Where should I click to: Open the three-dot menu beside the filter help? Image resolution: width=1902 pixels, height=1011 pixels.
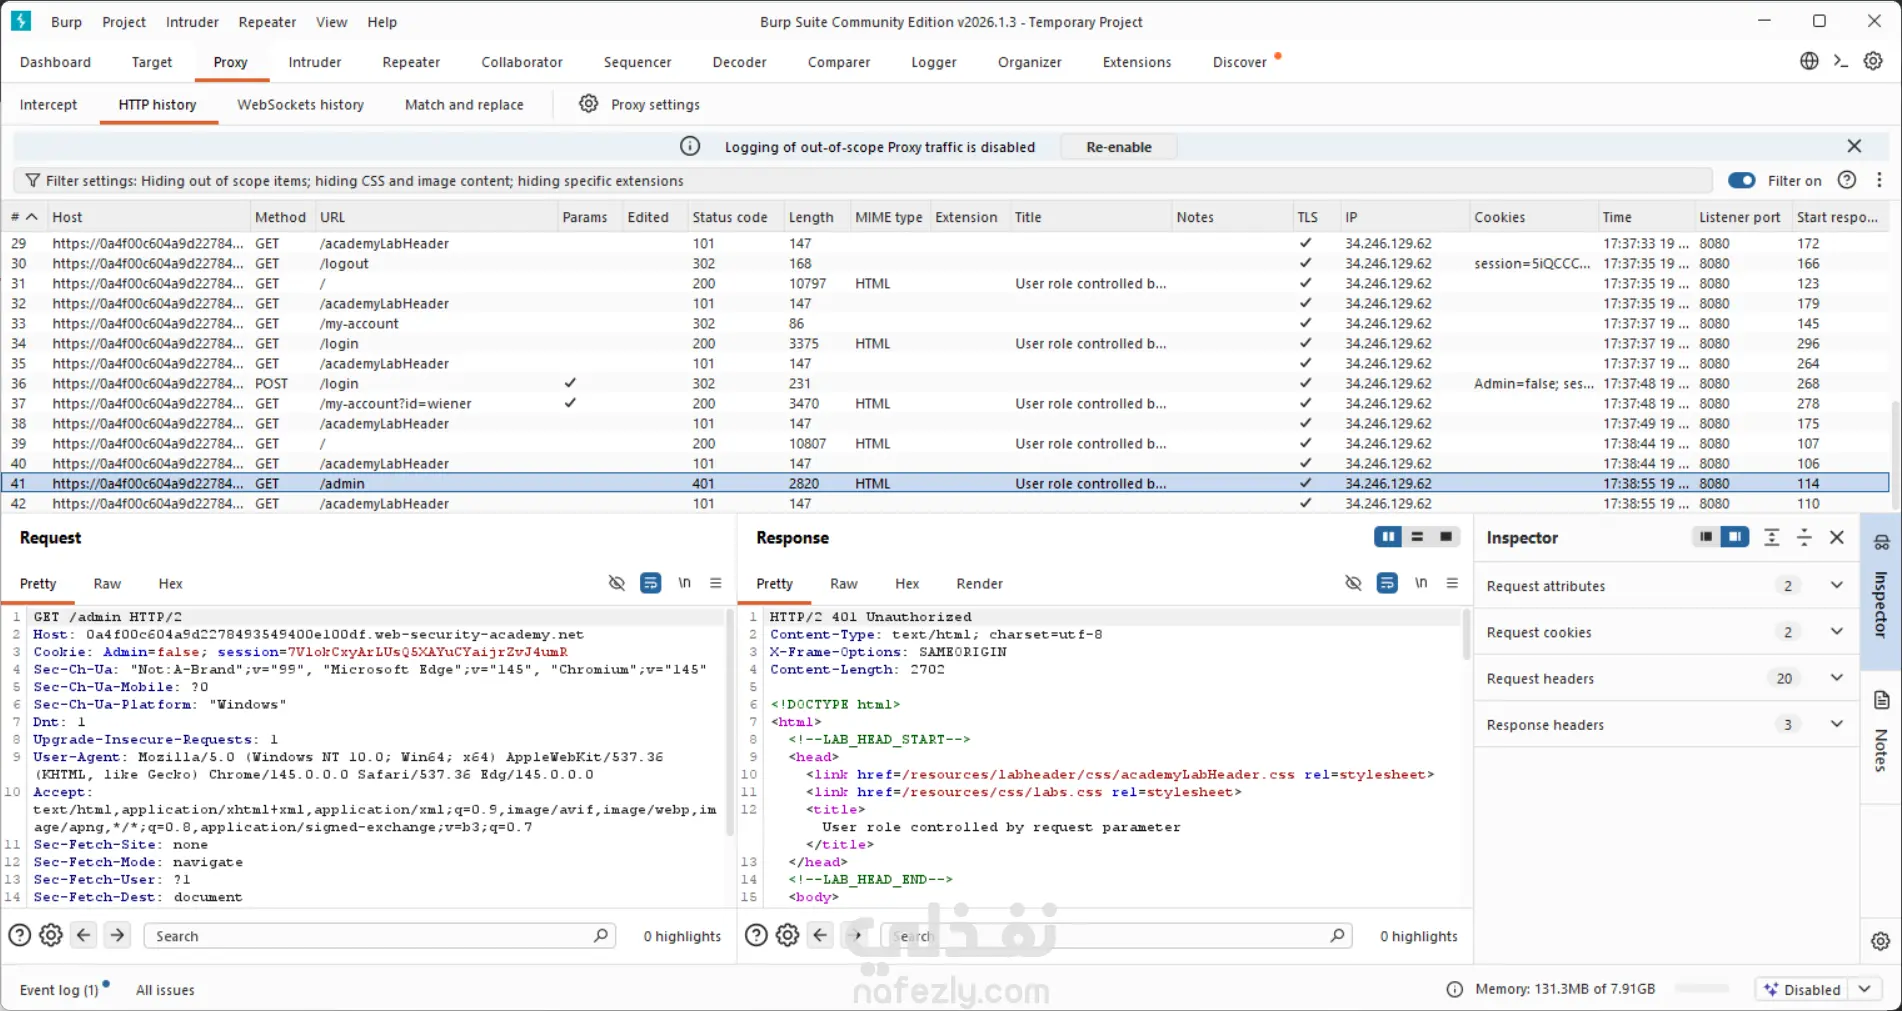point(1879,180)
